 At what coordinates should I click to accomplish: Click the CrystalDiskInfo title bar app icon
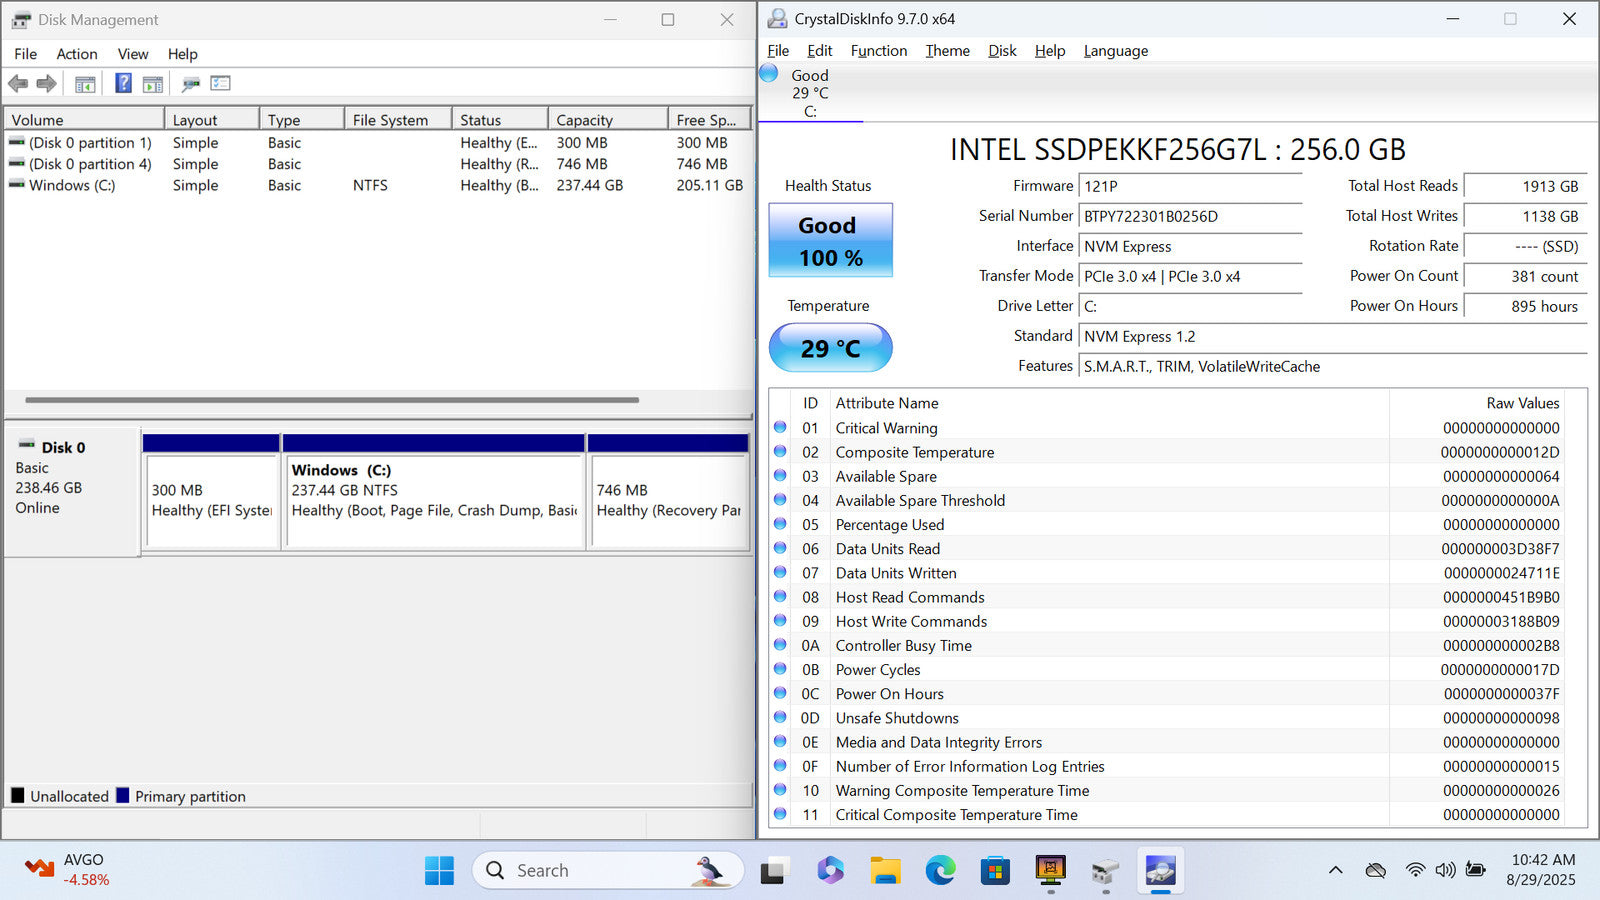coord(777,19)
